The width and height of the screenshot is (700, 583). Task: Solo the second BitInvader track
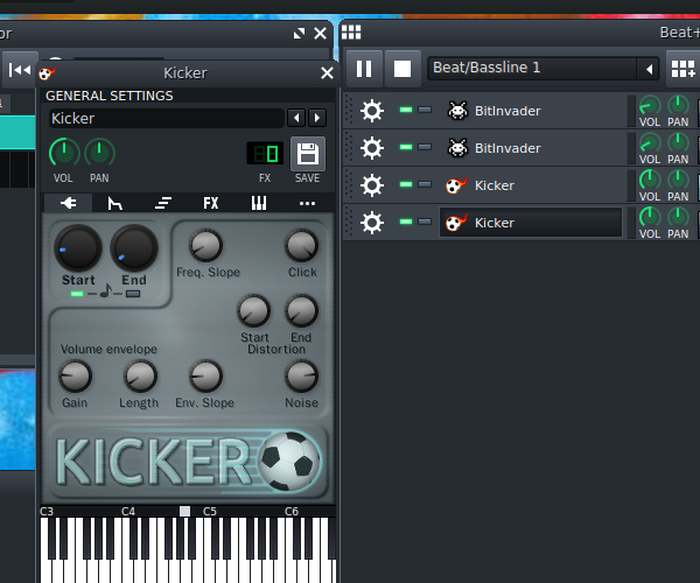click(x=425, y=147)
